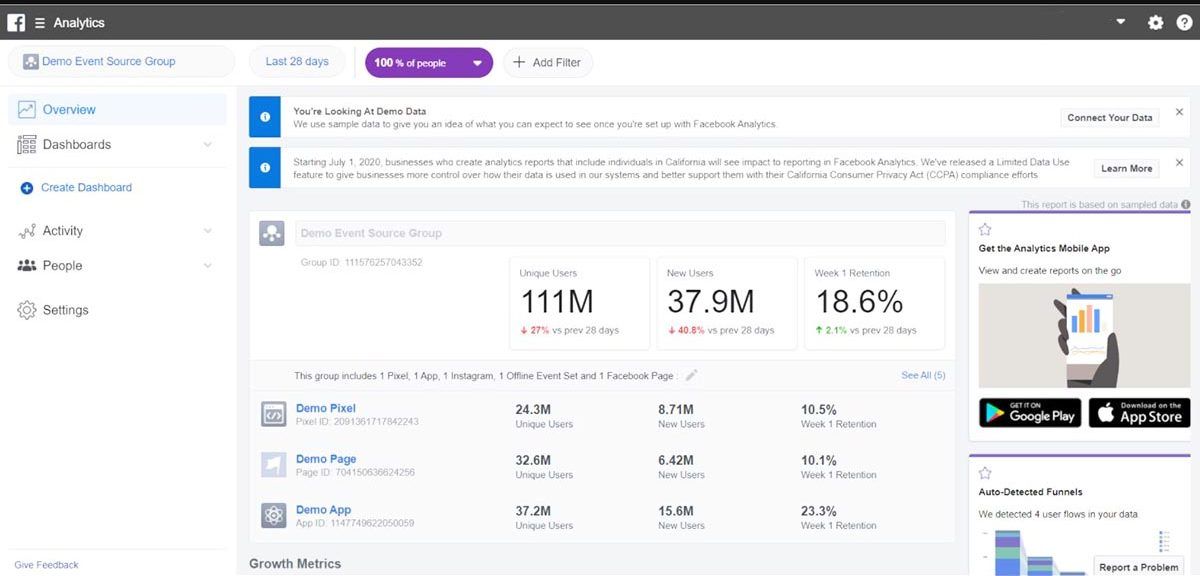Image resolution: width=1200 pixels, height=576 pixels.
Task: Click the Demo Page flag icon
Action: [273, 465]
